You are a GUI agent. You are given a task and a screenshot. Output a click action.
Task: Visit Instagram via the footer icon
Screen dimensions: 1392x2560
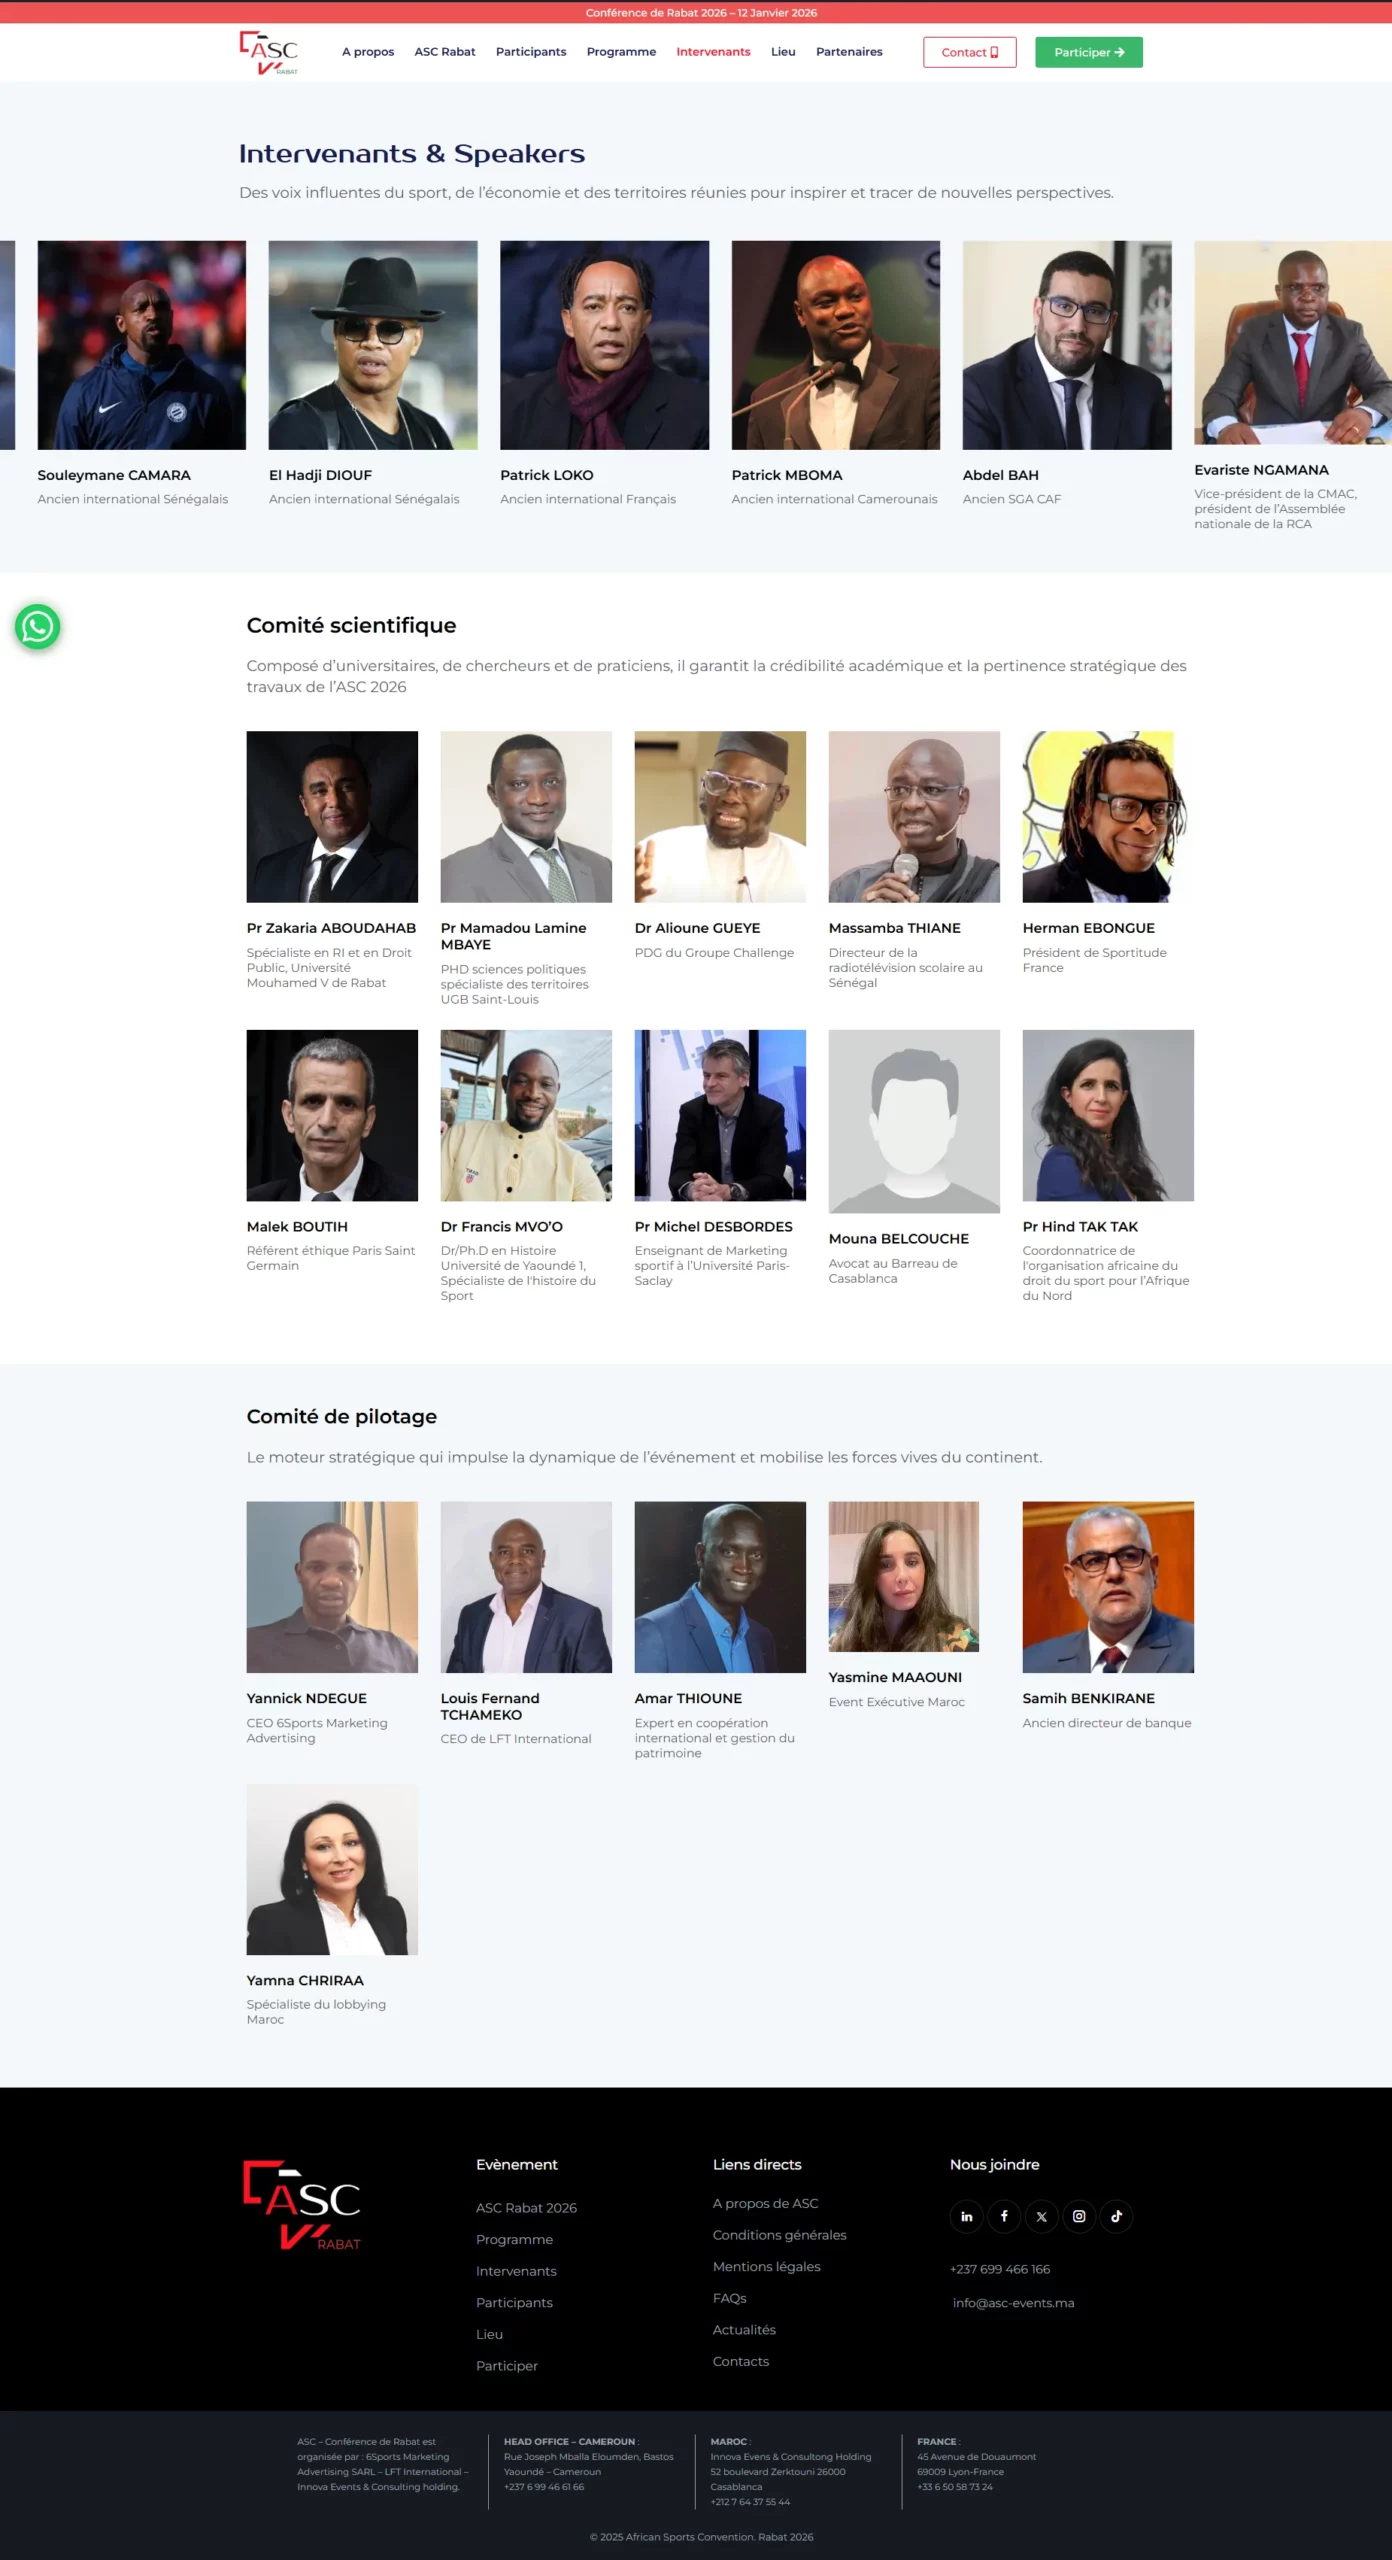point(1079,2216)
